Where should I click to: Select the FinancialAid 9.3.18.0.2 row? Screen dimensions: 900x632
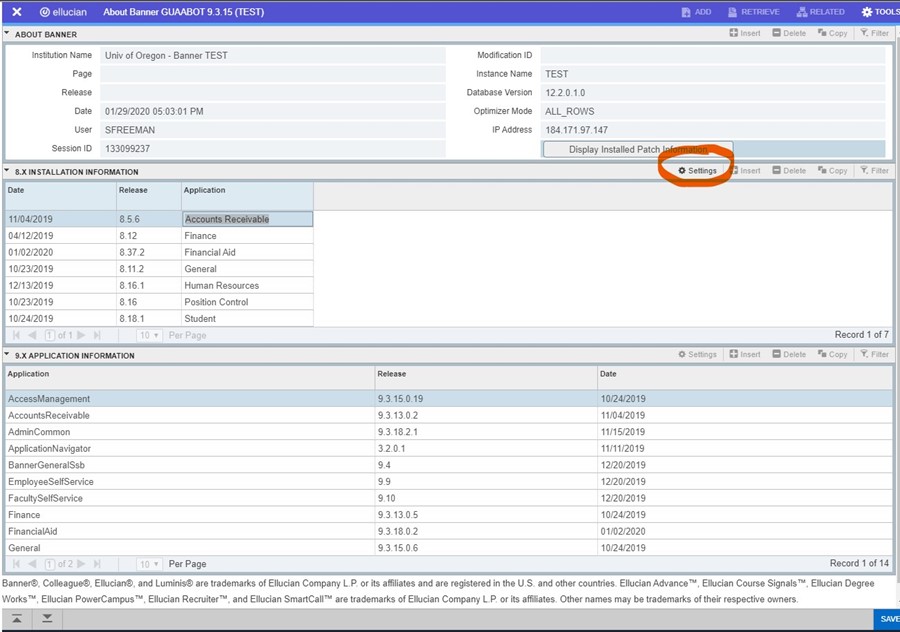coord(449,532)
